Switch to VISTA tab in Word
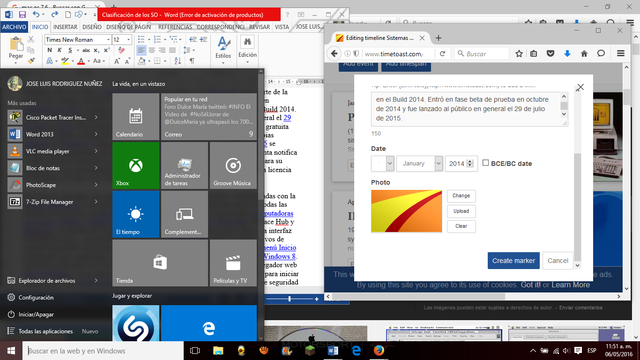The image size is (640, 360). 282,27
